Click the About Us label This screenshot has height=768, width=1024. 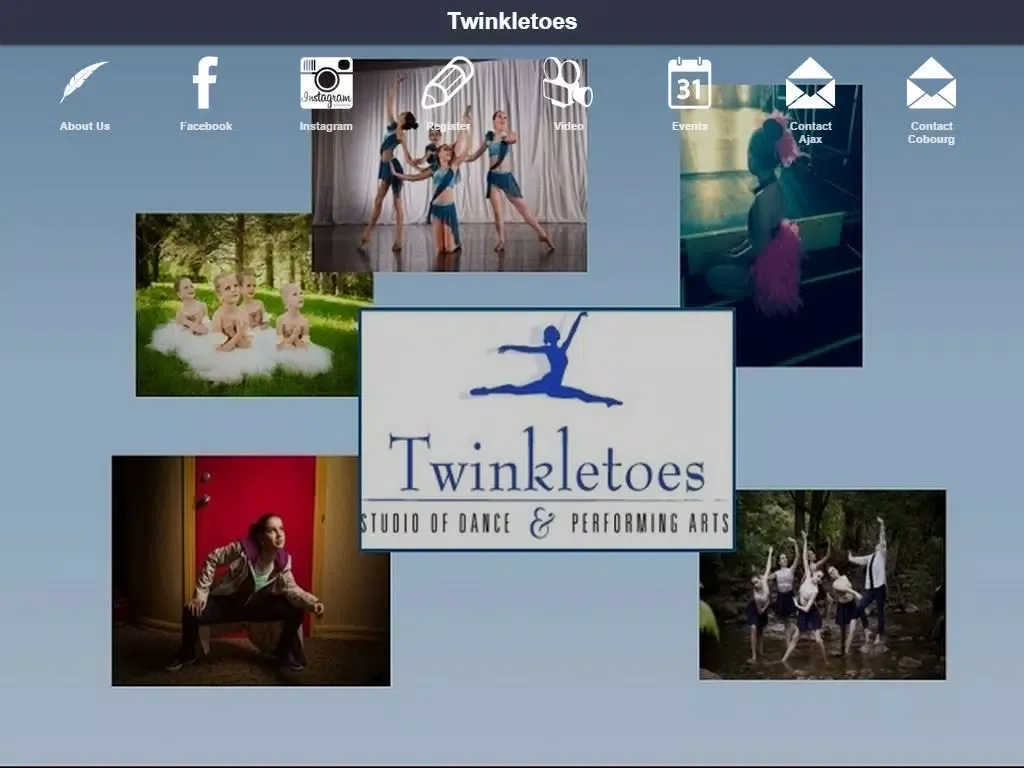(85, 126)
